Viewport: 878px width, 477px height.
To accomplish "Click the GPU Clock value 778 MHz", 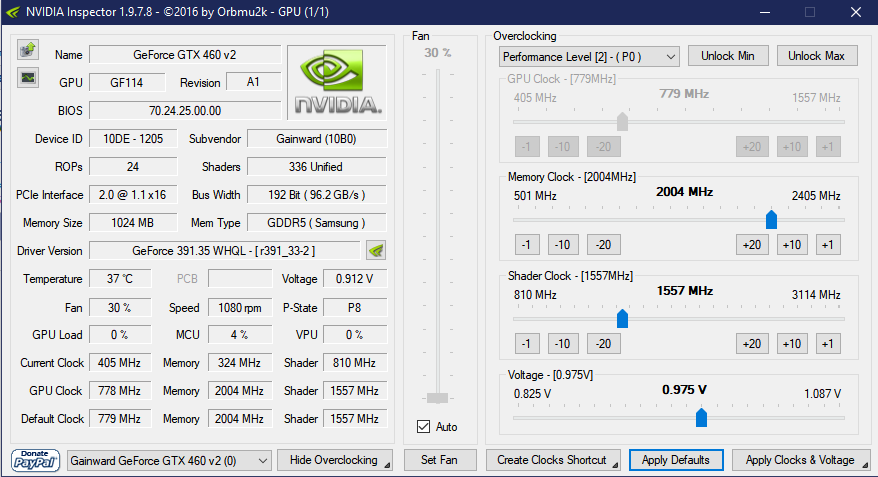I will click(120, 391).
